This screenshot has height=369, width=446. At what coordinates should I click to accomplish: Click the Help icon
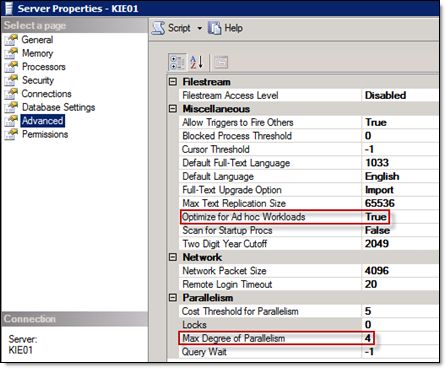214,28
